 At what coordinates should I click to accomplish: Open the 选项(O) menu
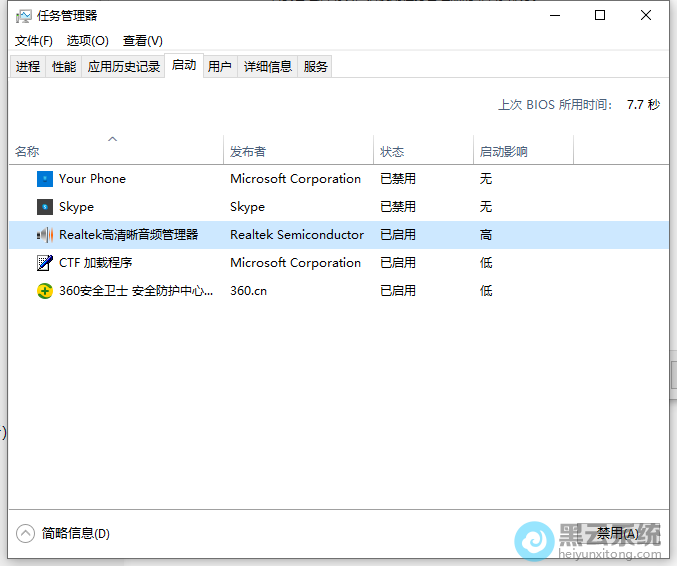coord(87,41)
